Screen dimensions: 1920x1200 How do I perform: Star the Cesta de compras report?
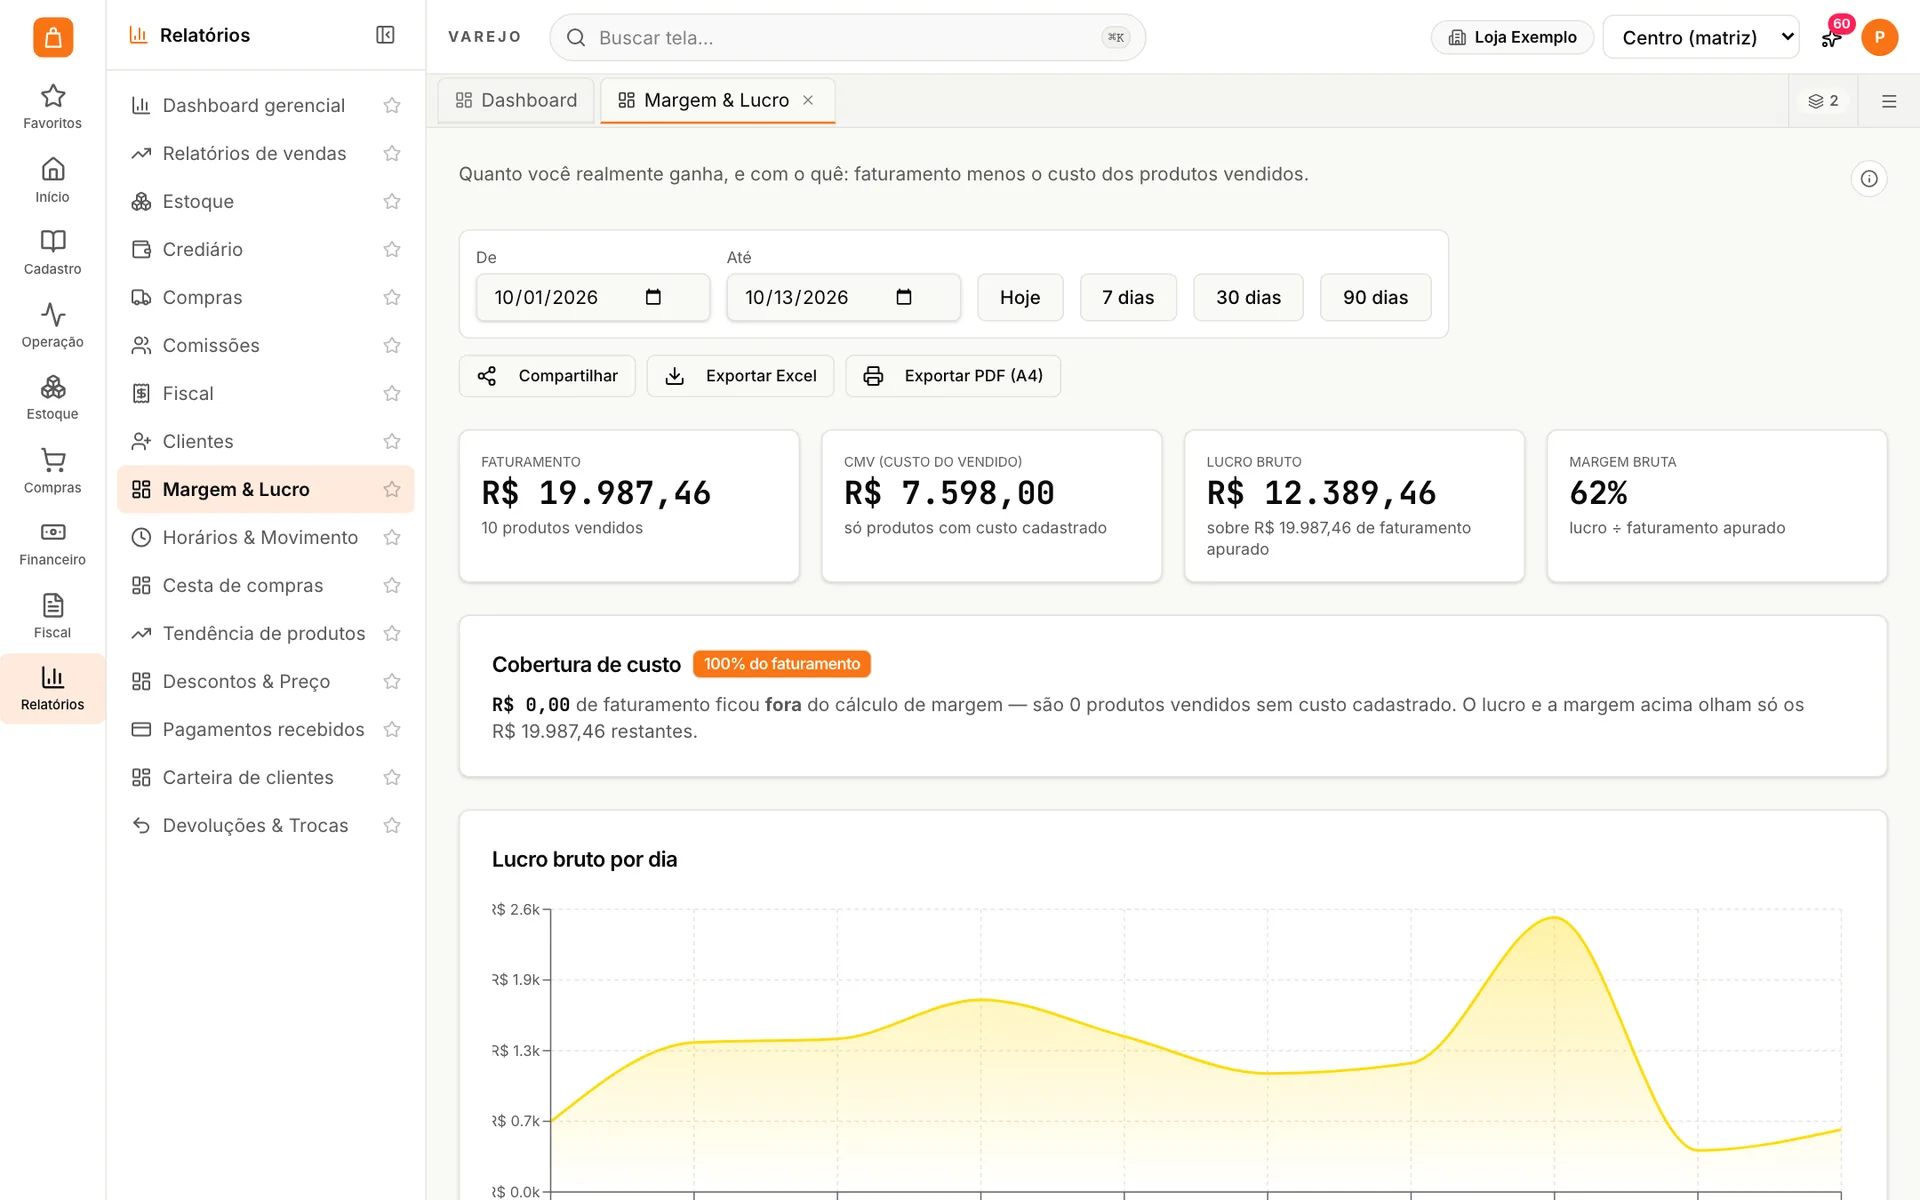392,585
